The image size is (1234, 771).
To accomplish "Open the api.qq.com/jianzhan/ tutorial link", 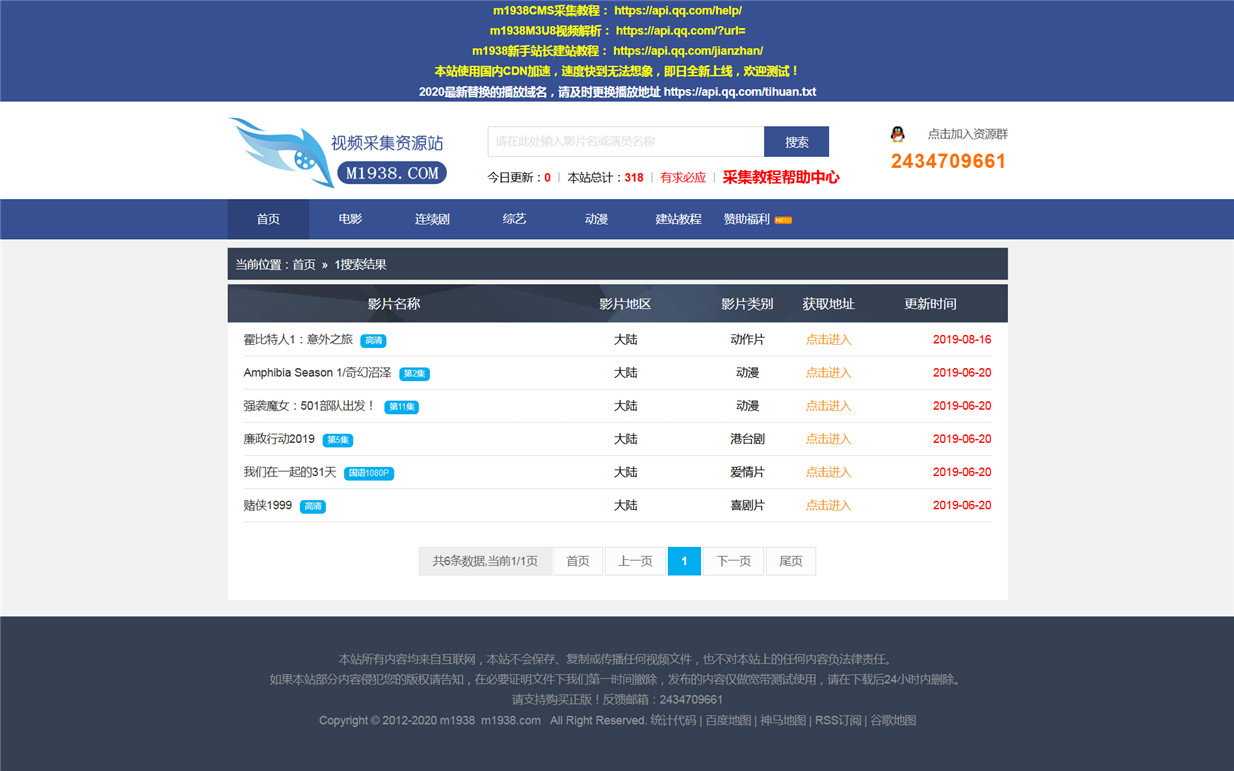I will [688, 51].
